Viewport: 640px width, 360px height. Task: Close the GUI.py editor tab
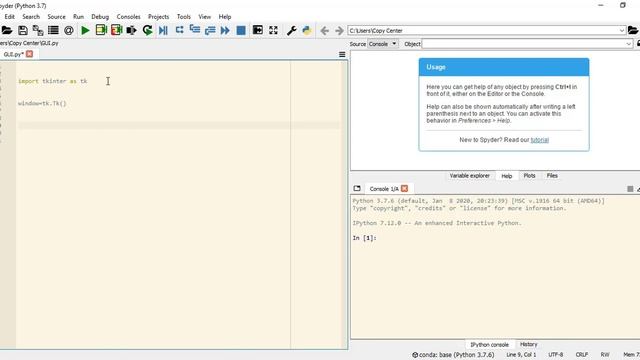coord(29,54)
